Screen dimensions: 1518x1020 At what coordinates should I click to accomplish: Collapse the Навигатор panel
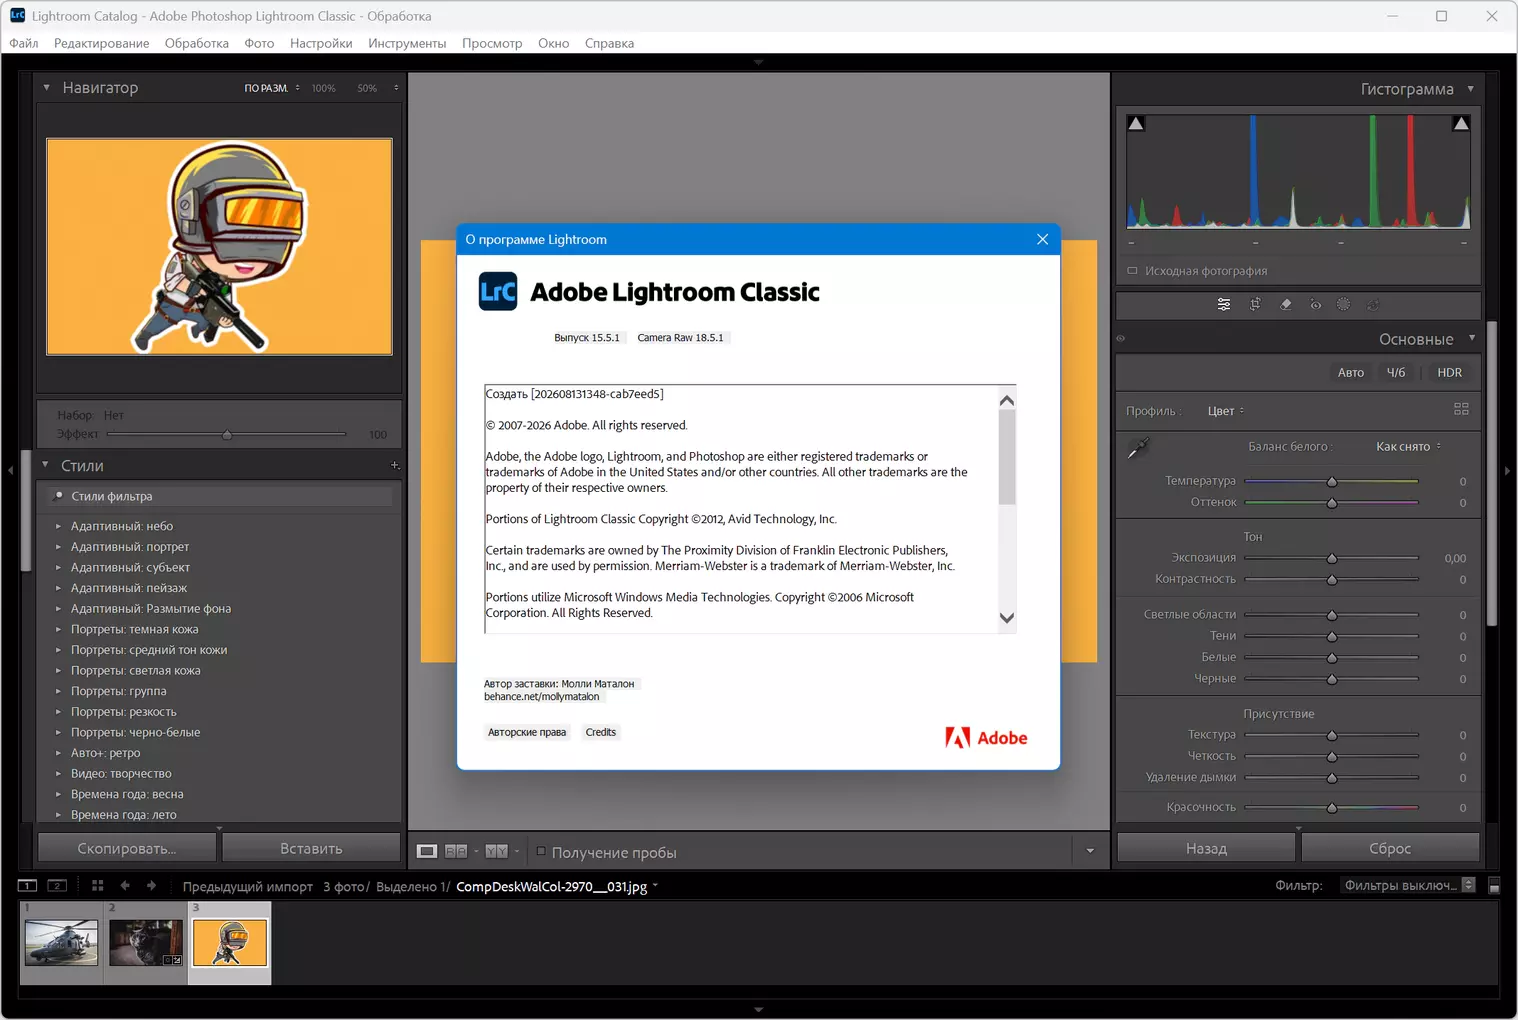46,88
